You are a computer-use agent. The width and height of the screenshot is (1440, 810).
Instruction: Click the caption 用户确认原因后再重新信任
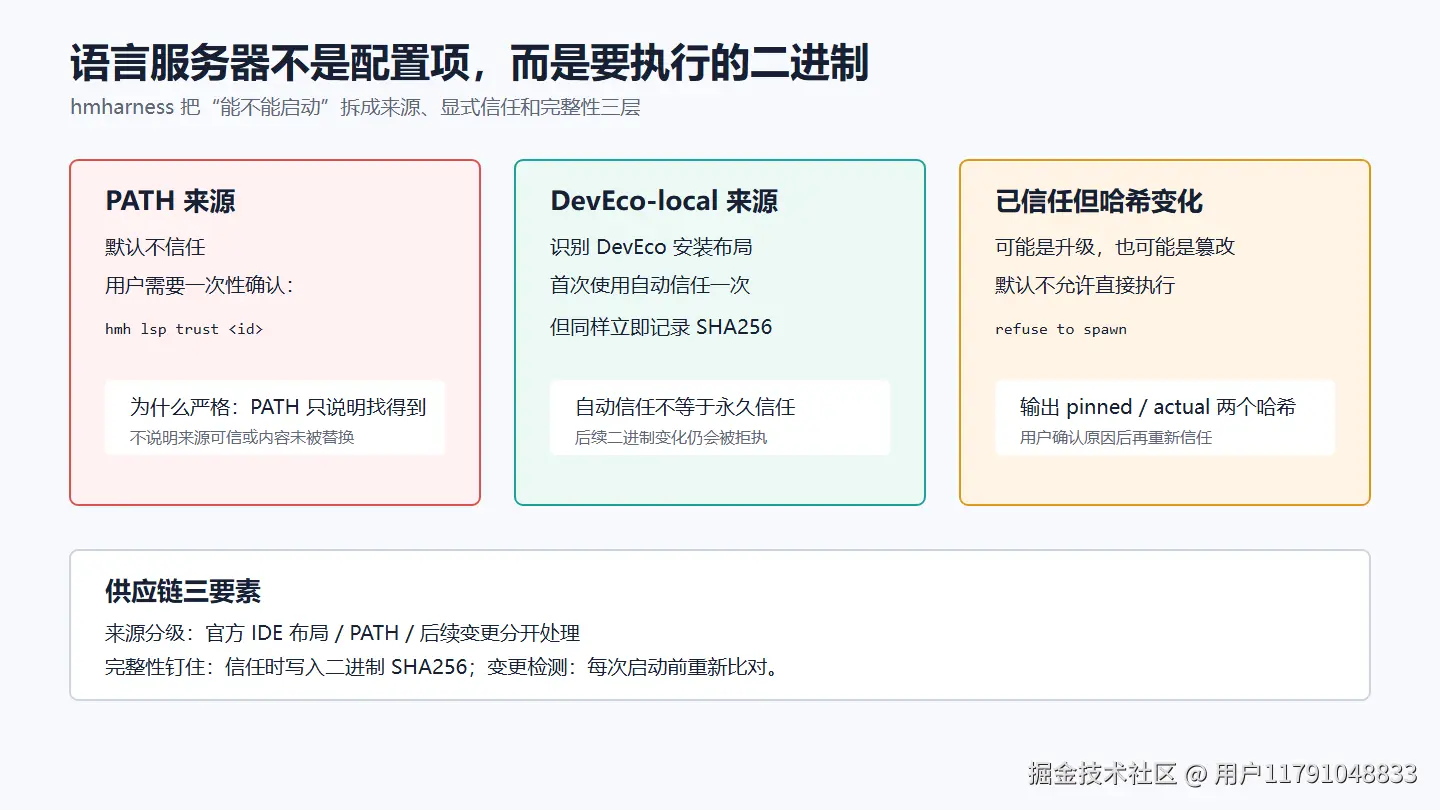[x=1116, y=437]
